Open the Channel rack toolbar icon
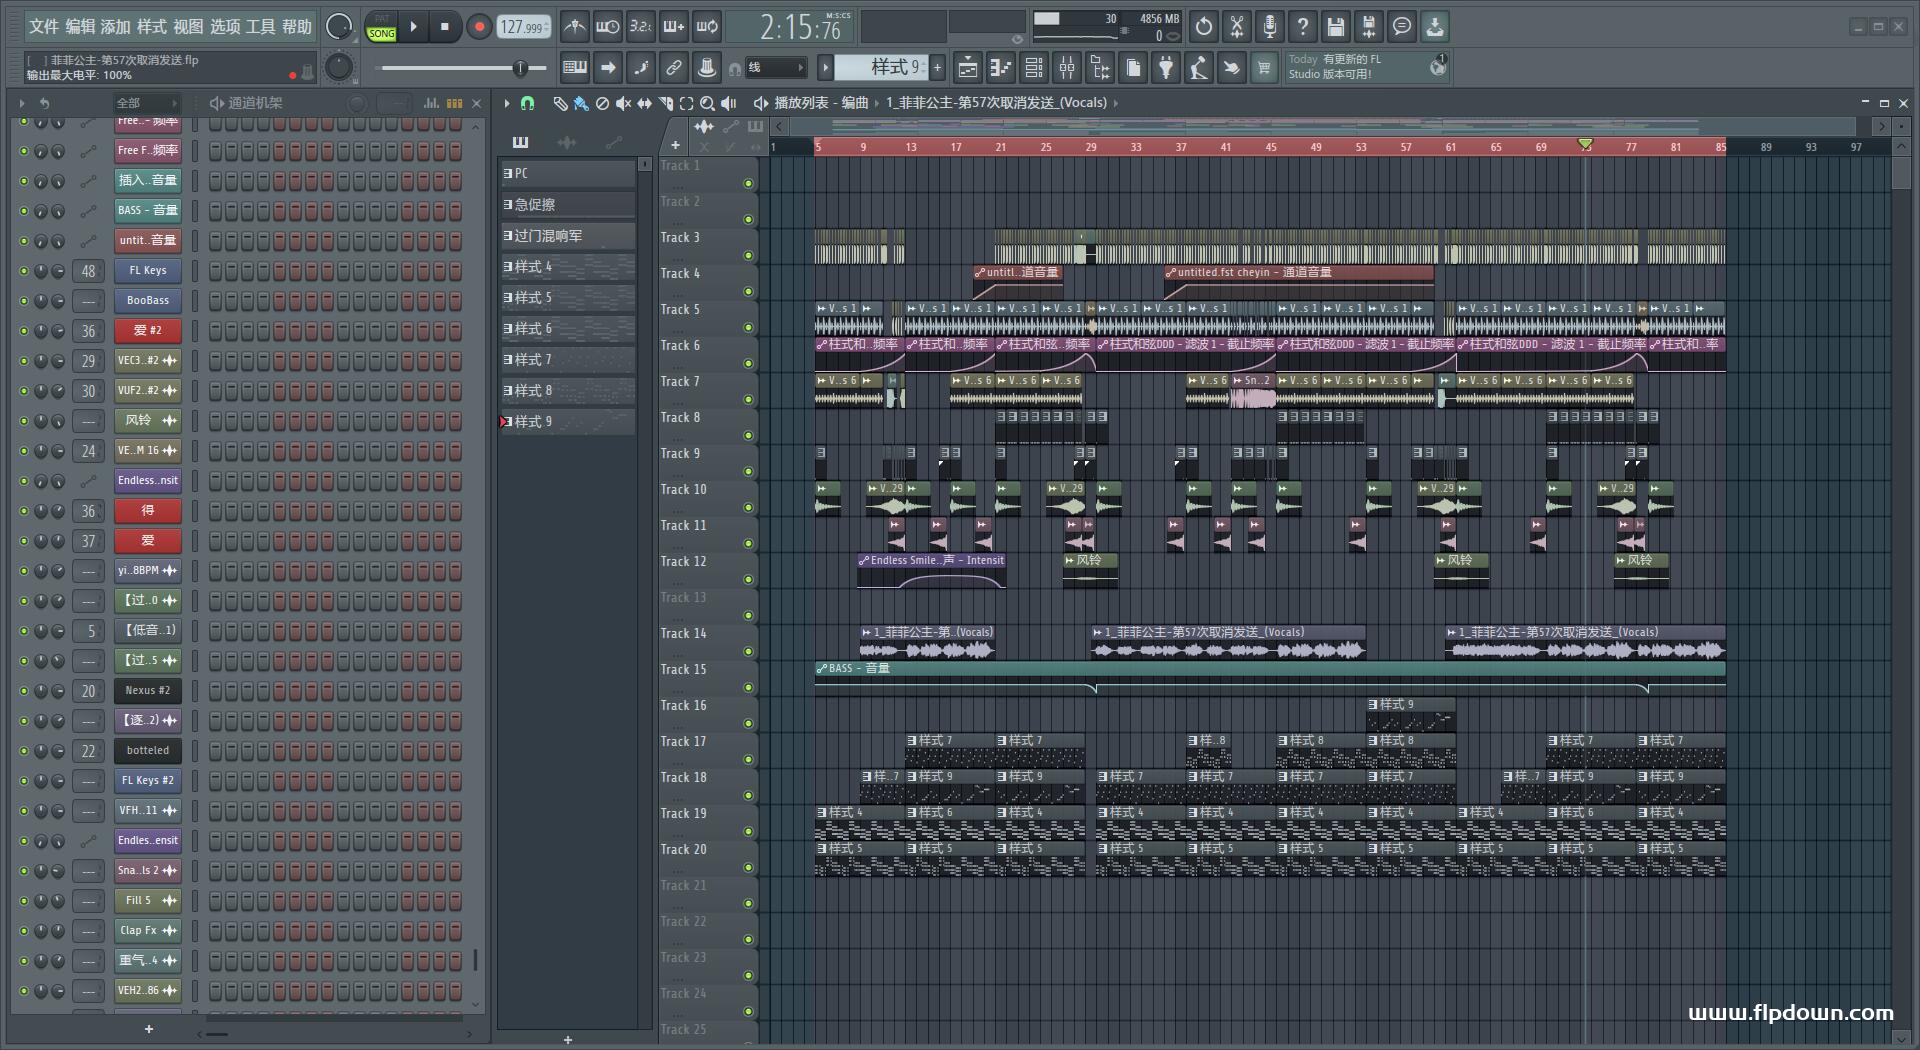The image size is (1920, 1050). [x=1034, y=68]
